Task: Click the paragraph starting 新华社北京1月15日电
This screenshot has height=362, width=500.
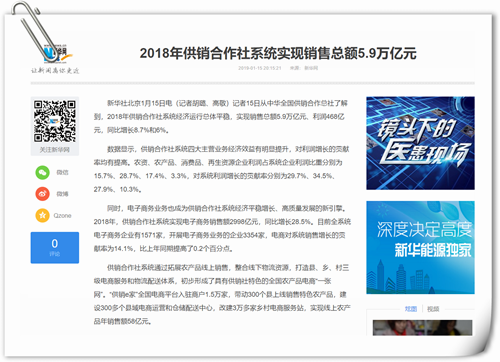Action: pyautogui.click(x=221, y=117)
